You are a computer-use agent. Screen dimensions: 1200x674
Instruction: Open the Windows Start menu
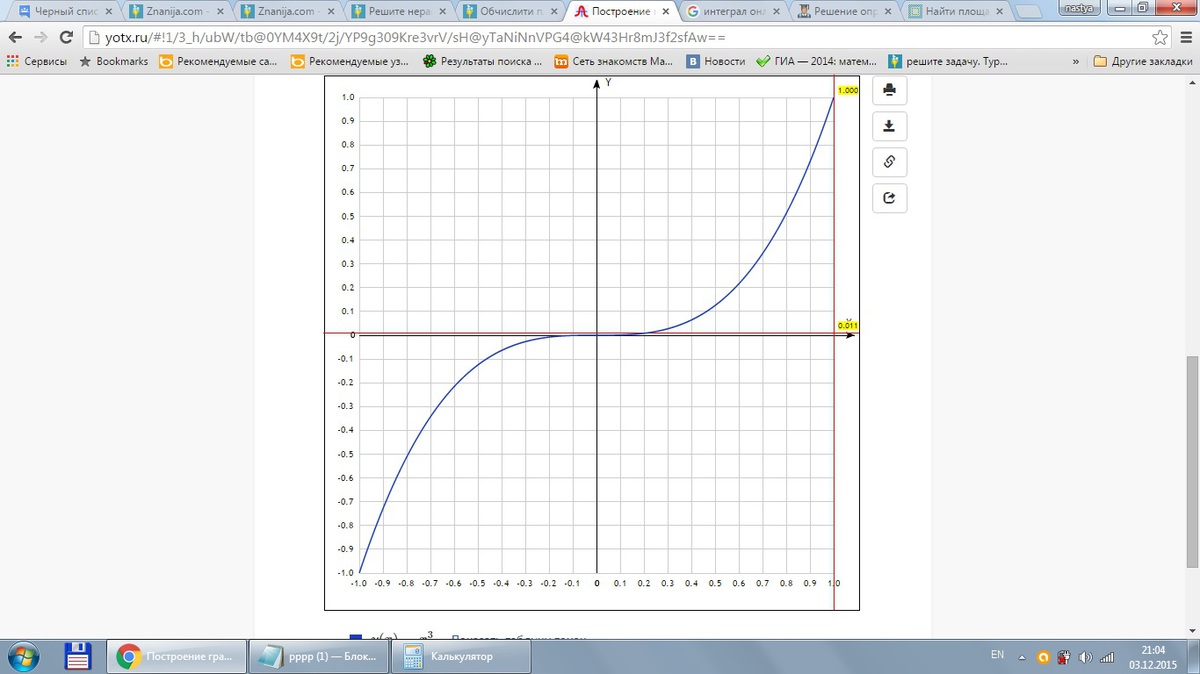click(22, 657)
